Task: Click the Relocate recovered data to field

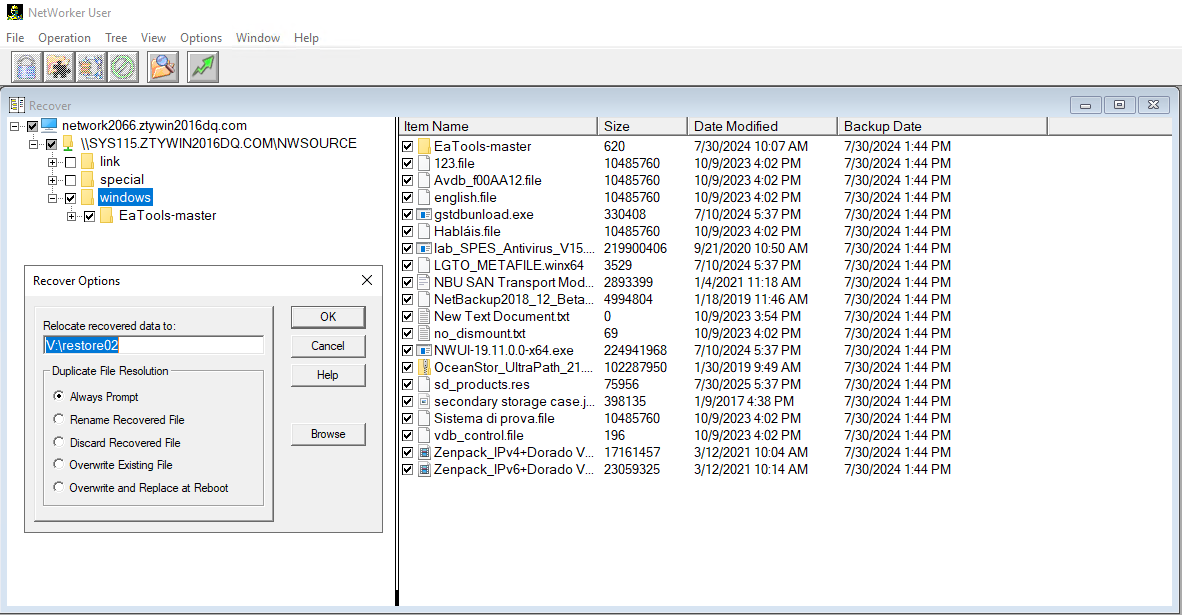Action: click(154, 345)
